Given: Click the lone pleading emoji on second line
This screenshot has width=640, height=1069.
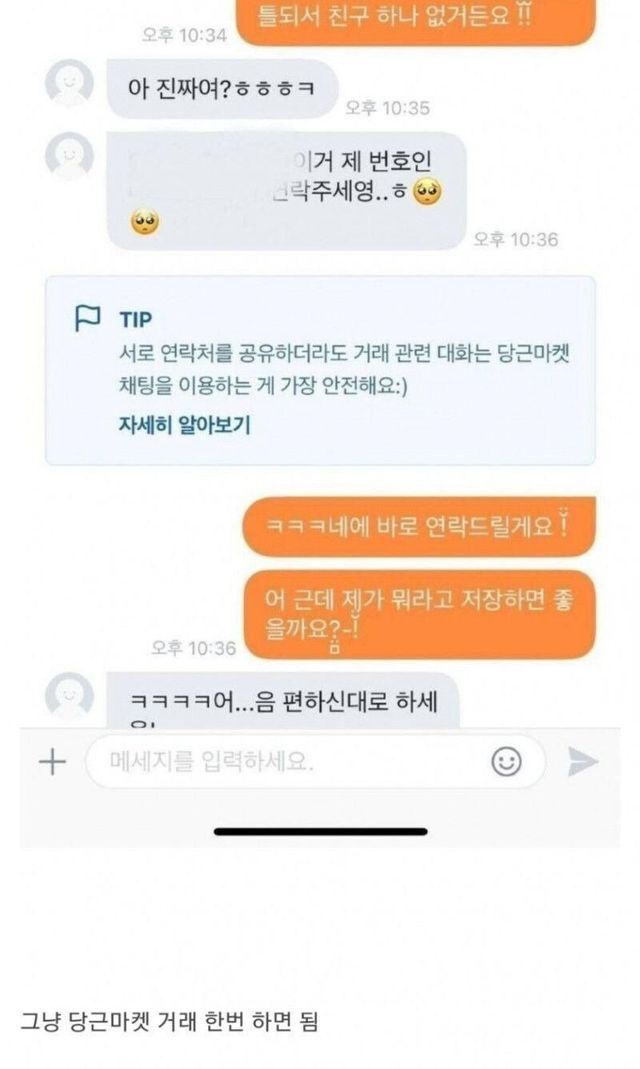Looking at the screenshot, I should point(144,222).
